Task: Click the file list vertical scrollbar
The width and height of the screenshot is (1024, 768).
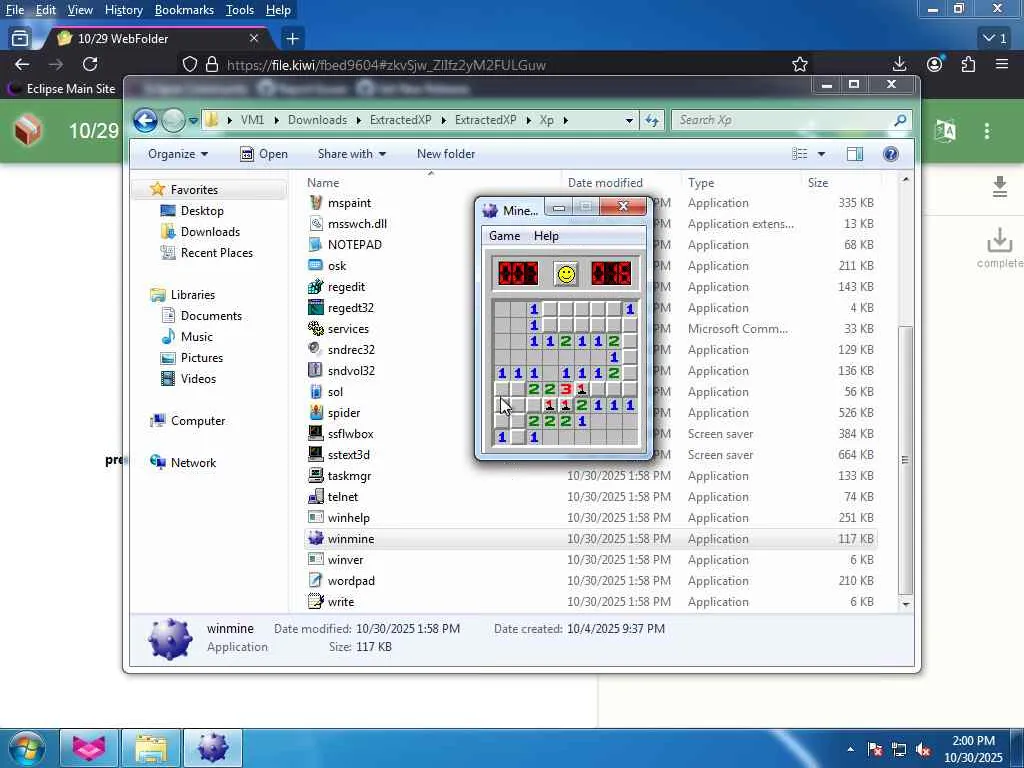Action: coord(905,460)
